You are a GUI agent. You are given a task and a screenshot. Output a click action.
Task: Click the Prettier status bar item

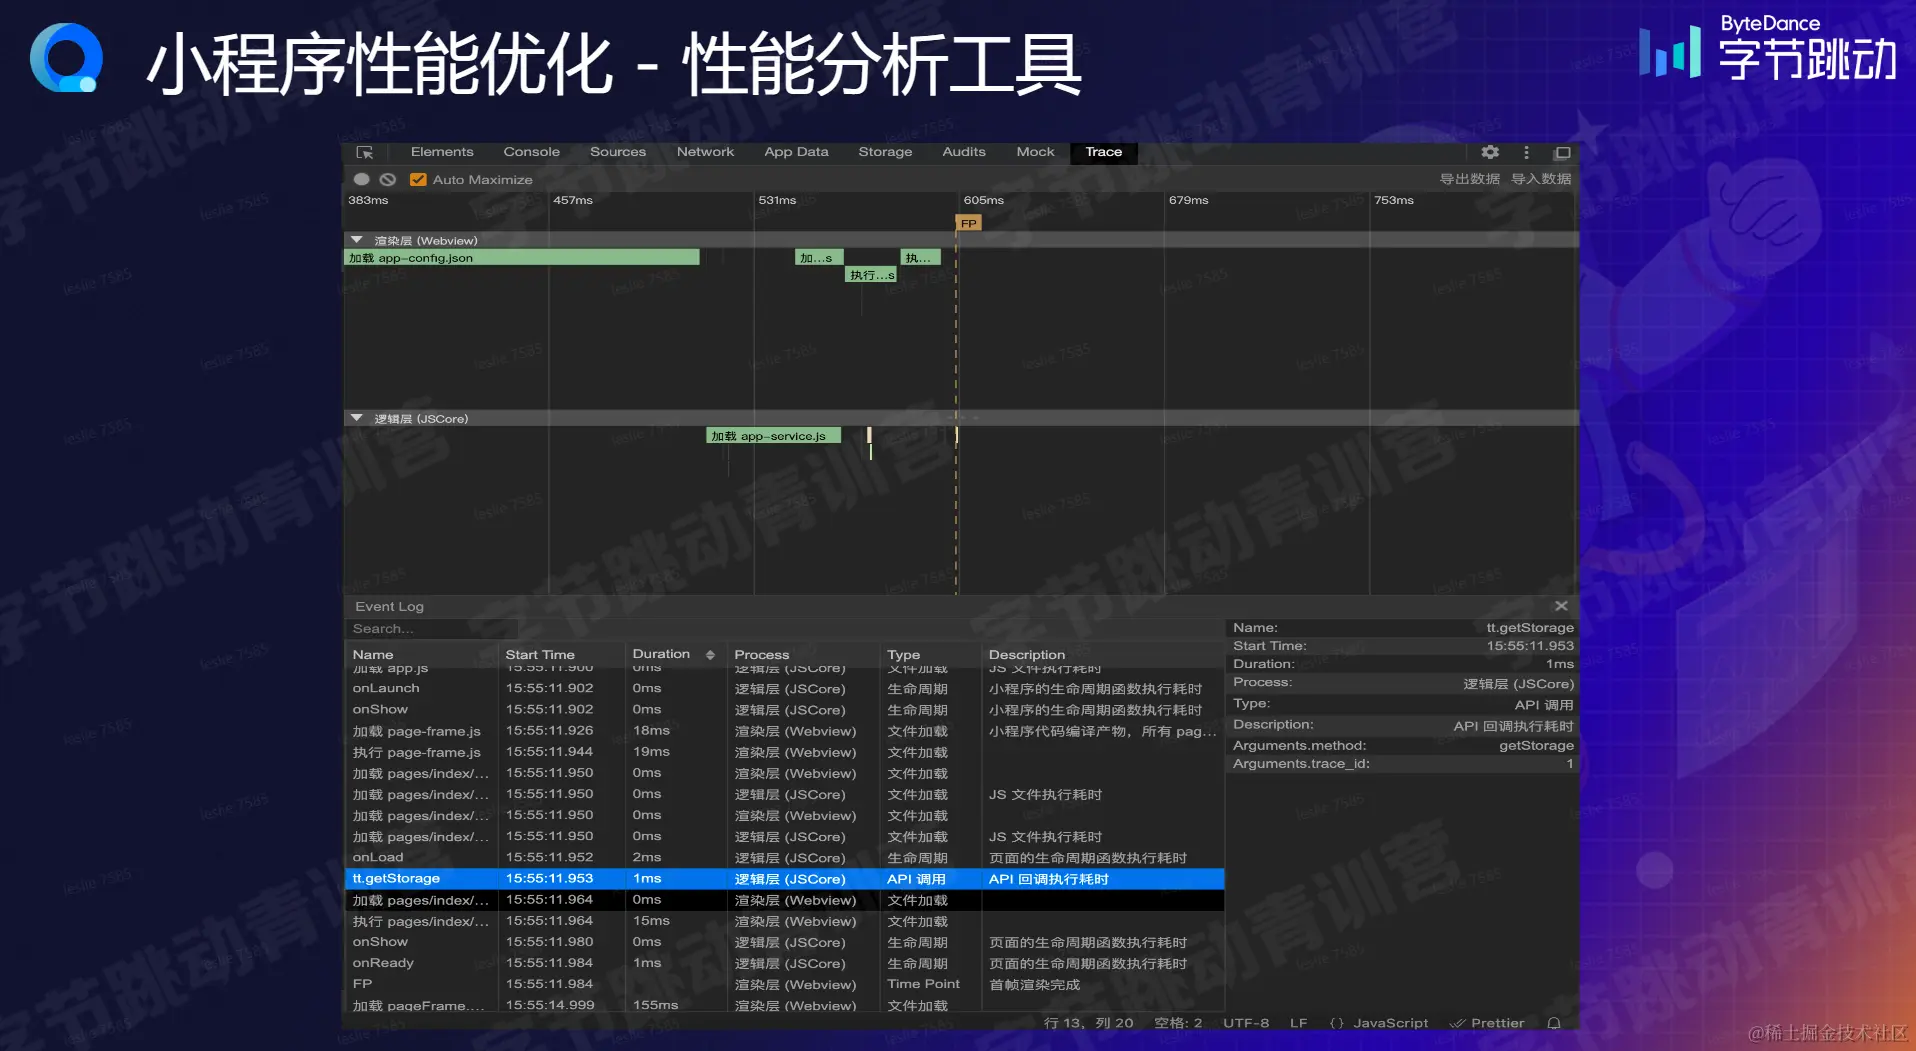point(1487,1023)
